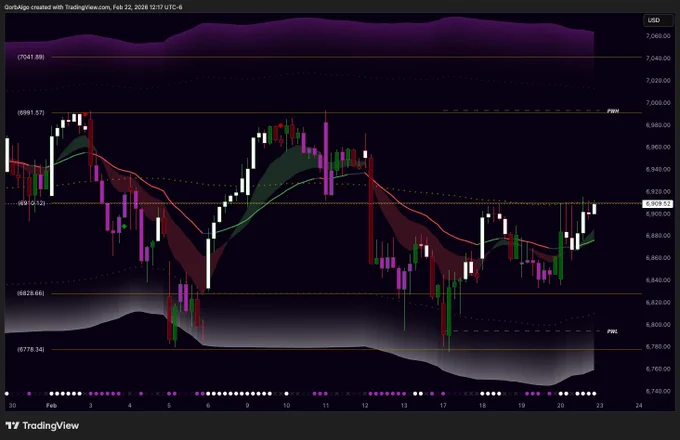
Task: Click the 7,020.00 price axis label
Action: [658, 80]
